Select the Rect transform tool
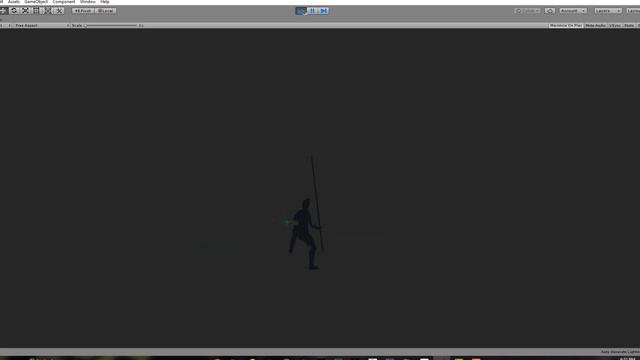This screenshot has height=360, width=640. (36, 11)
